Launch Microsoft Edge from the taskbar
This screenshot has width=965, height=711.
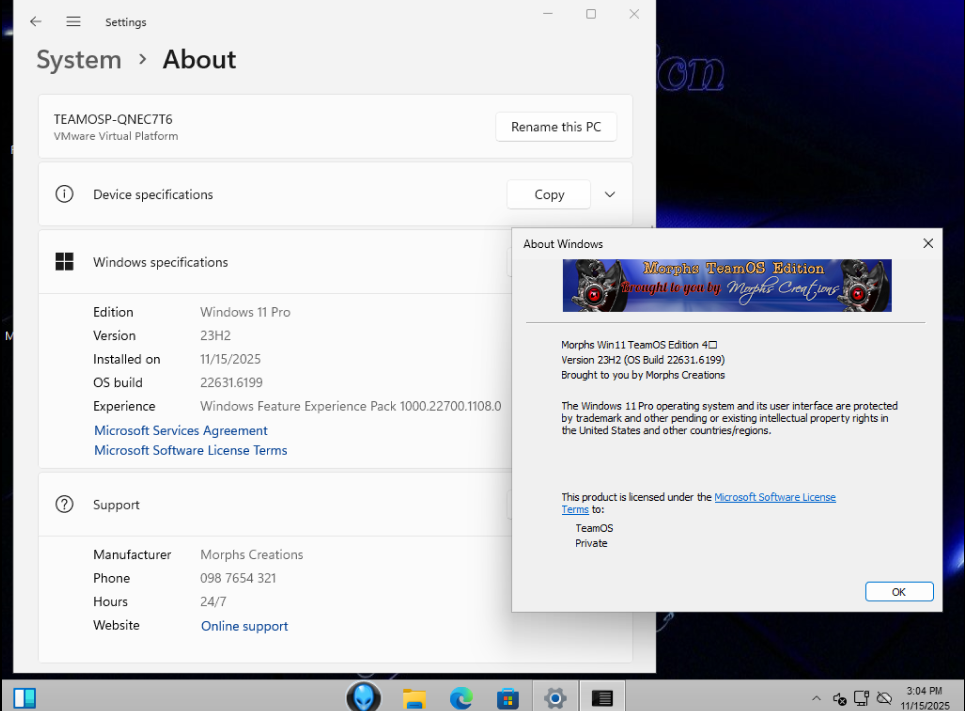(x=461, y=698)
